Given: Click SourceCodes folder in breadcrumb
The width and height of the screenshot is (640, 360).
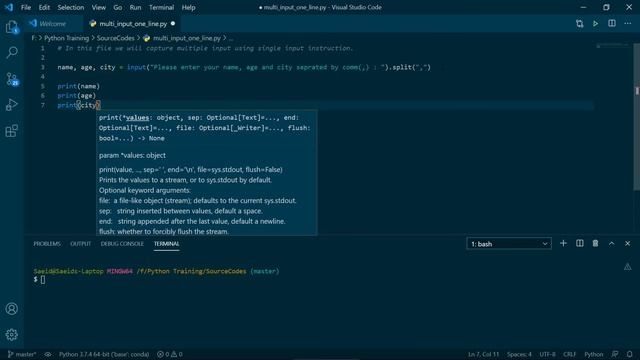Looking at the screenshot, I should [116, 38].
